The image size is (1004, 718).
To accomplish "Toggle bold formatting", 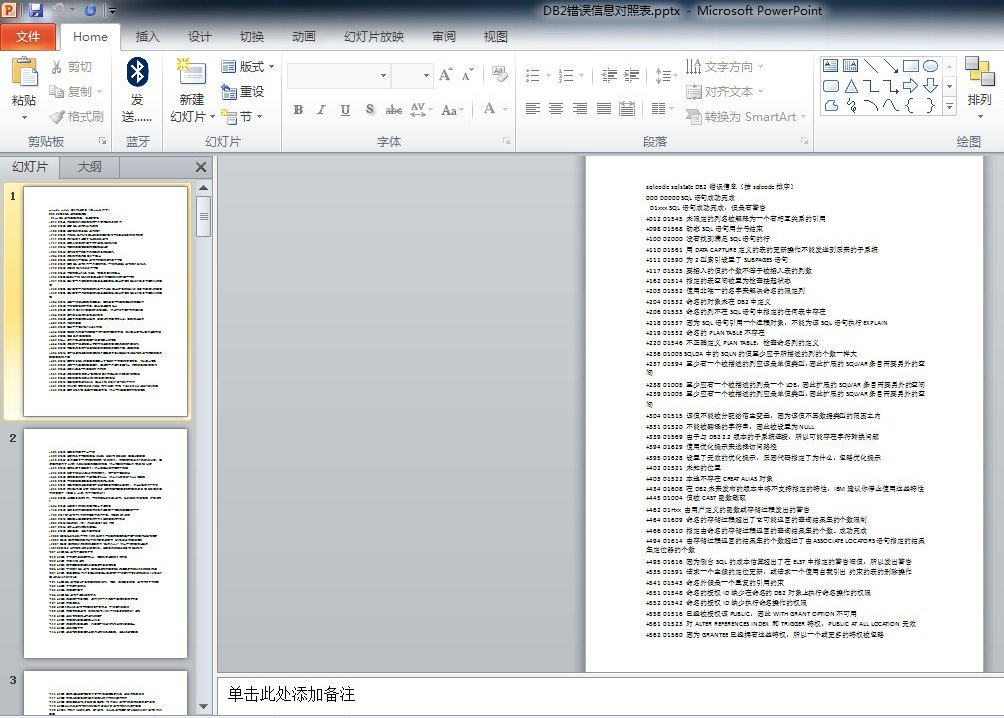I will tap(298, 110).
